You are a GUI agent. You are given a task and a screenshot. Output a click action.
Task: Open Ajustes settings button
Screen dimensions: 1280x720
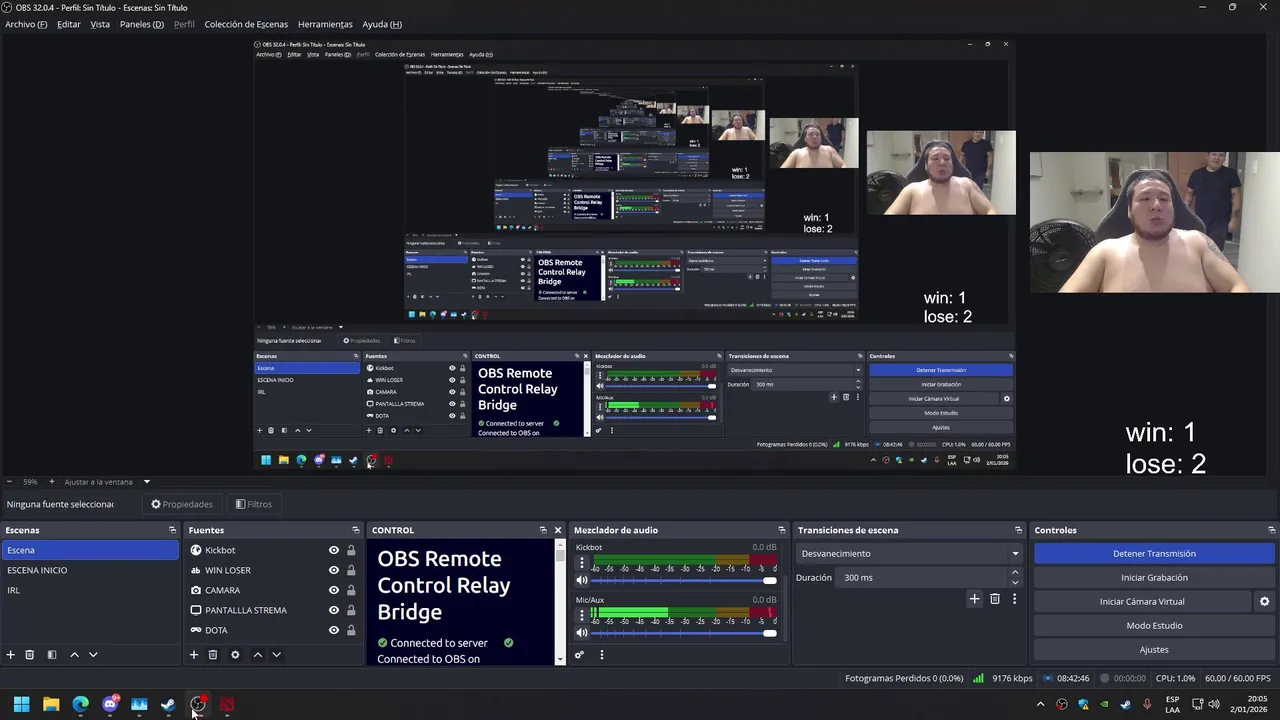tap(1154, 649)
